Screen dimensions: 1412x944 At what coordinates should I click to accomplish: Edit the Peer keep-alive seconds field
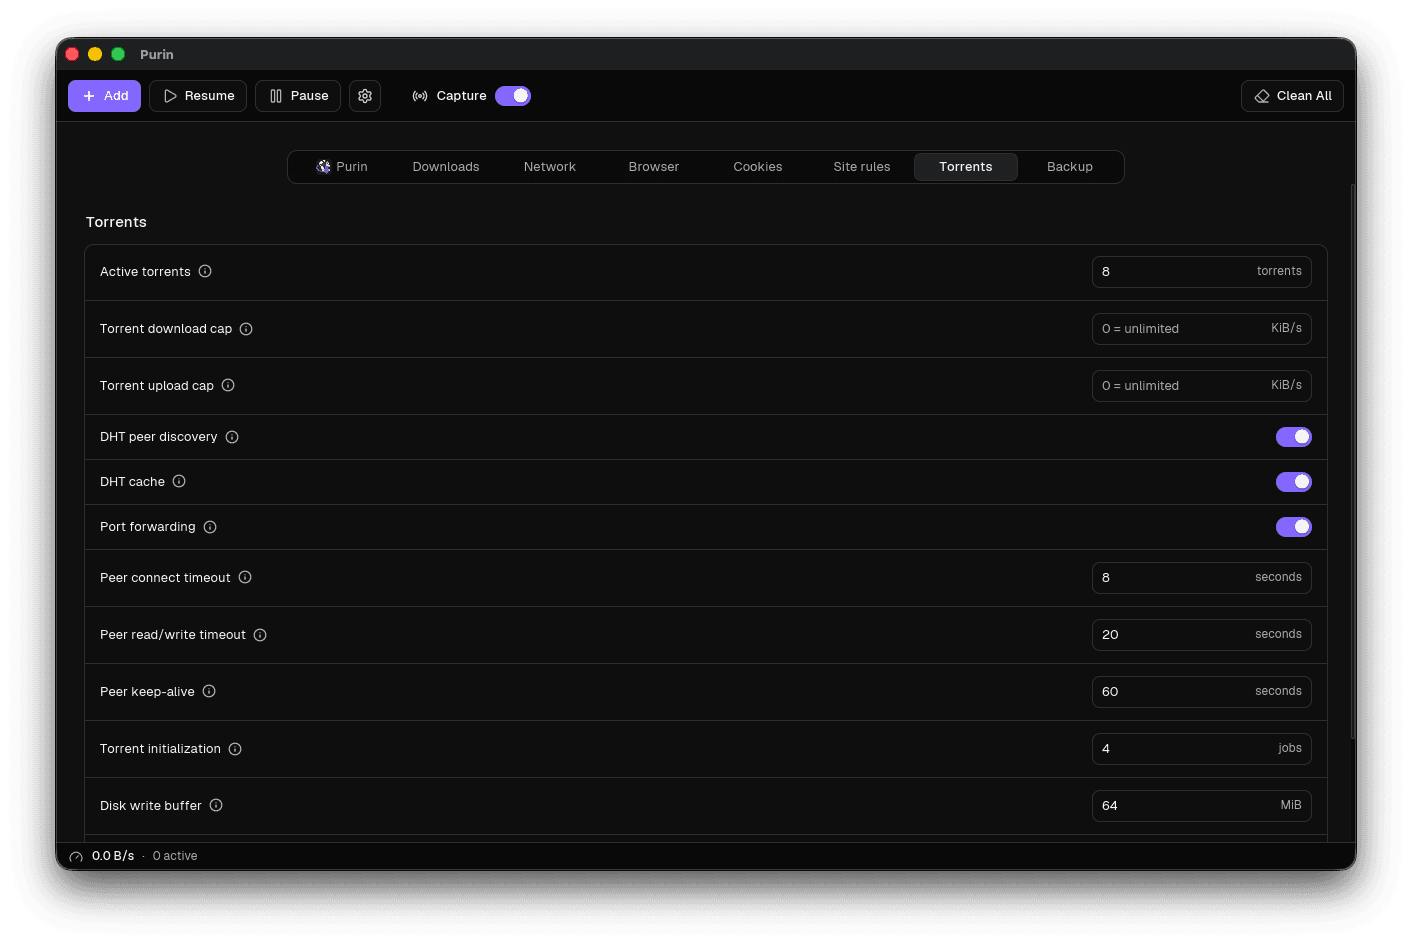tap(1202, 692)
